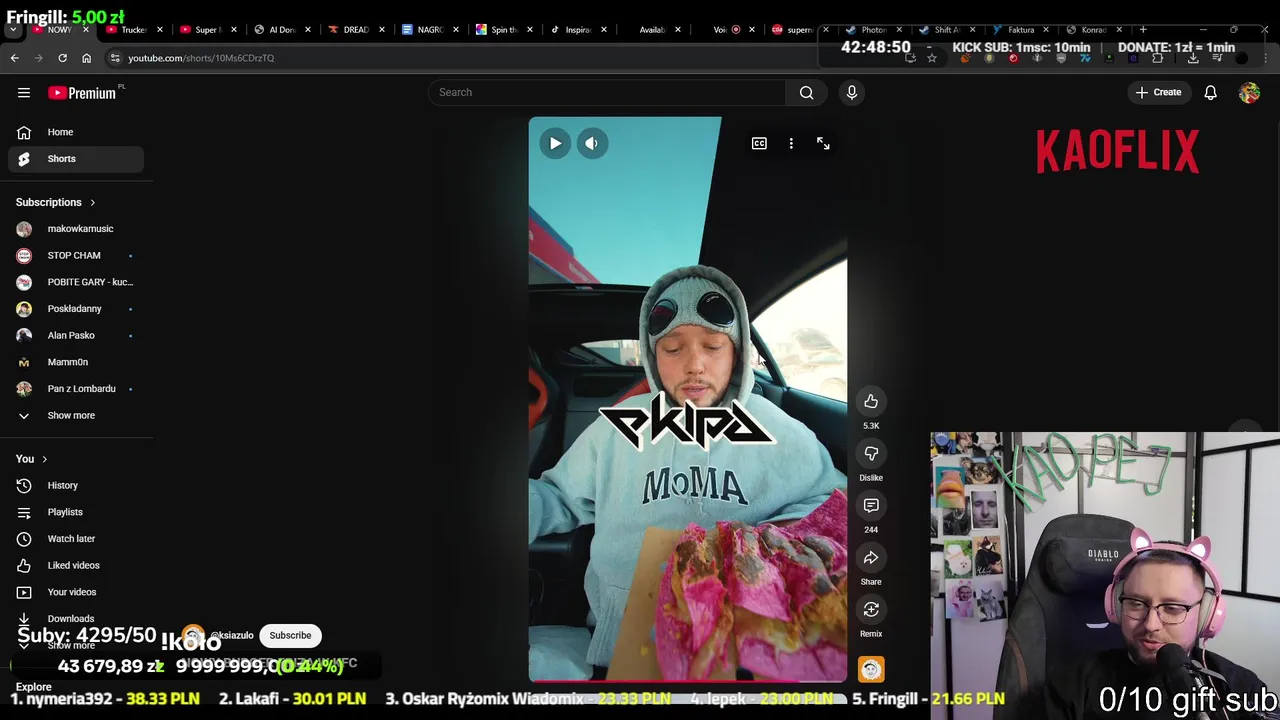Open makowkamusic subscription channel

pos(76,229)
